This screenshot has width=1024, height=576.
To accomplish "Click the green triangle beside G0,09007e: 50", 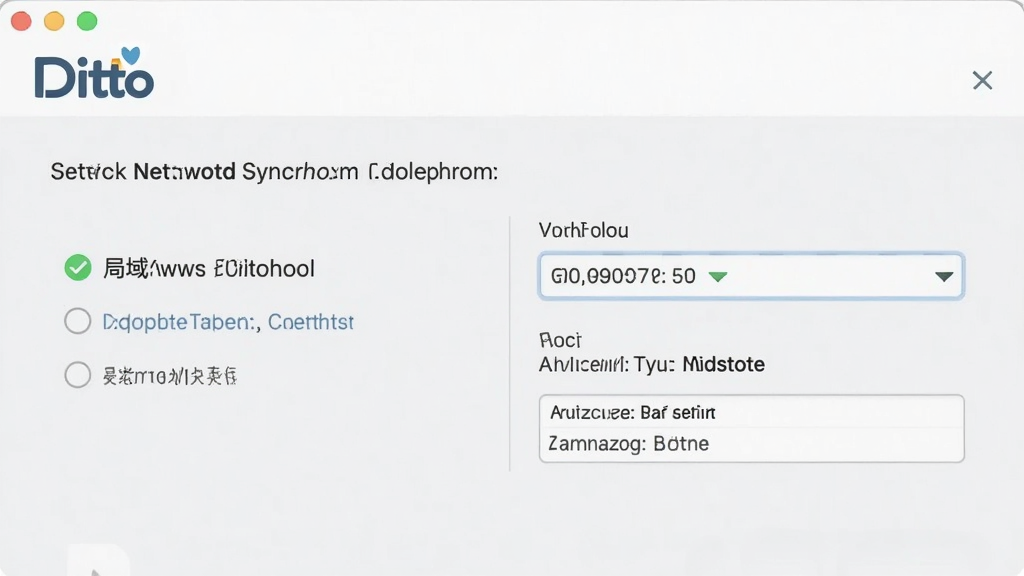I will (x=718, y=277).
